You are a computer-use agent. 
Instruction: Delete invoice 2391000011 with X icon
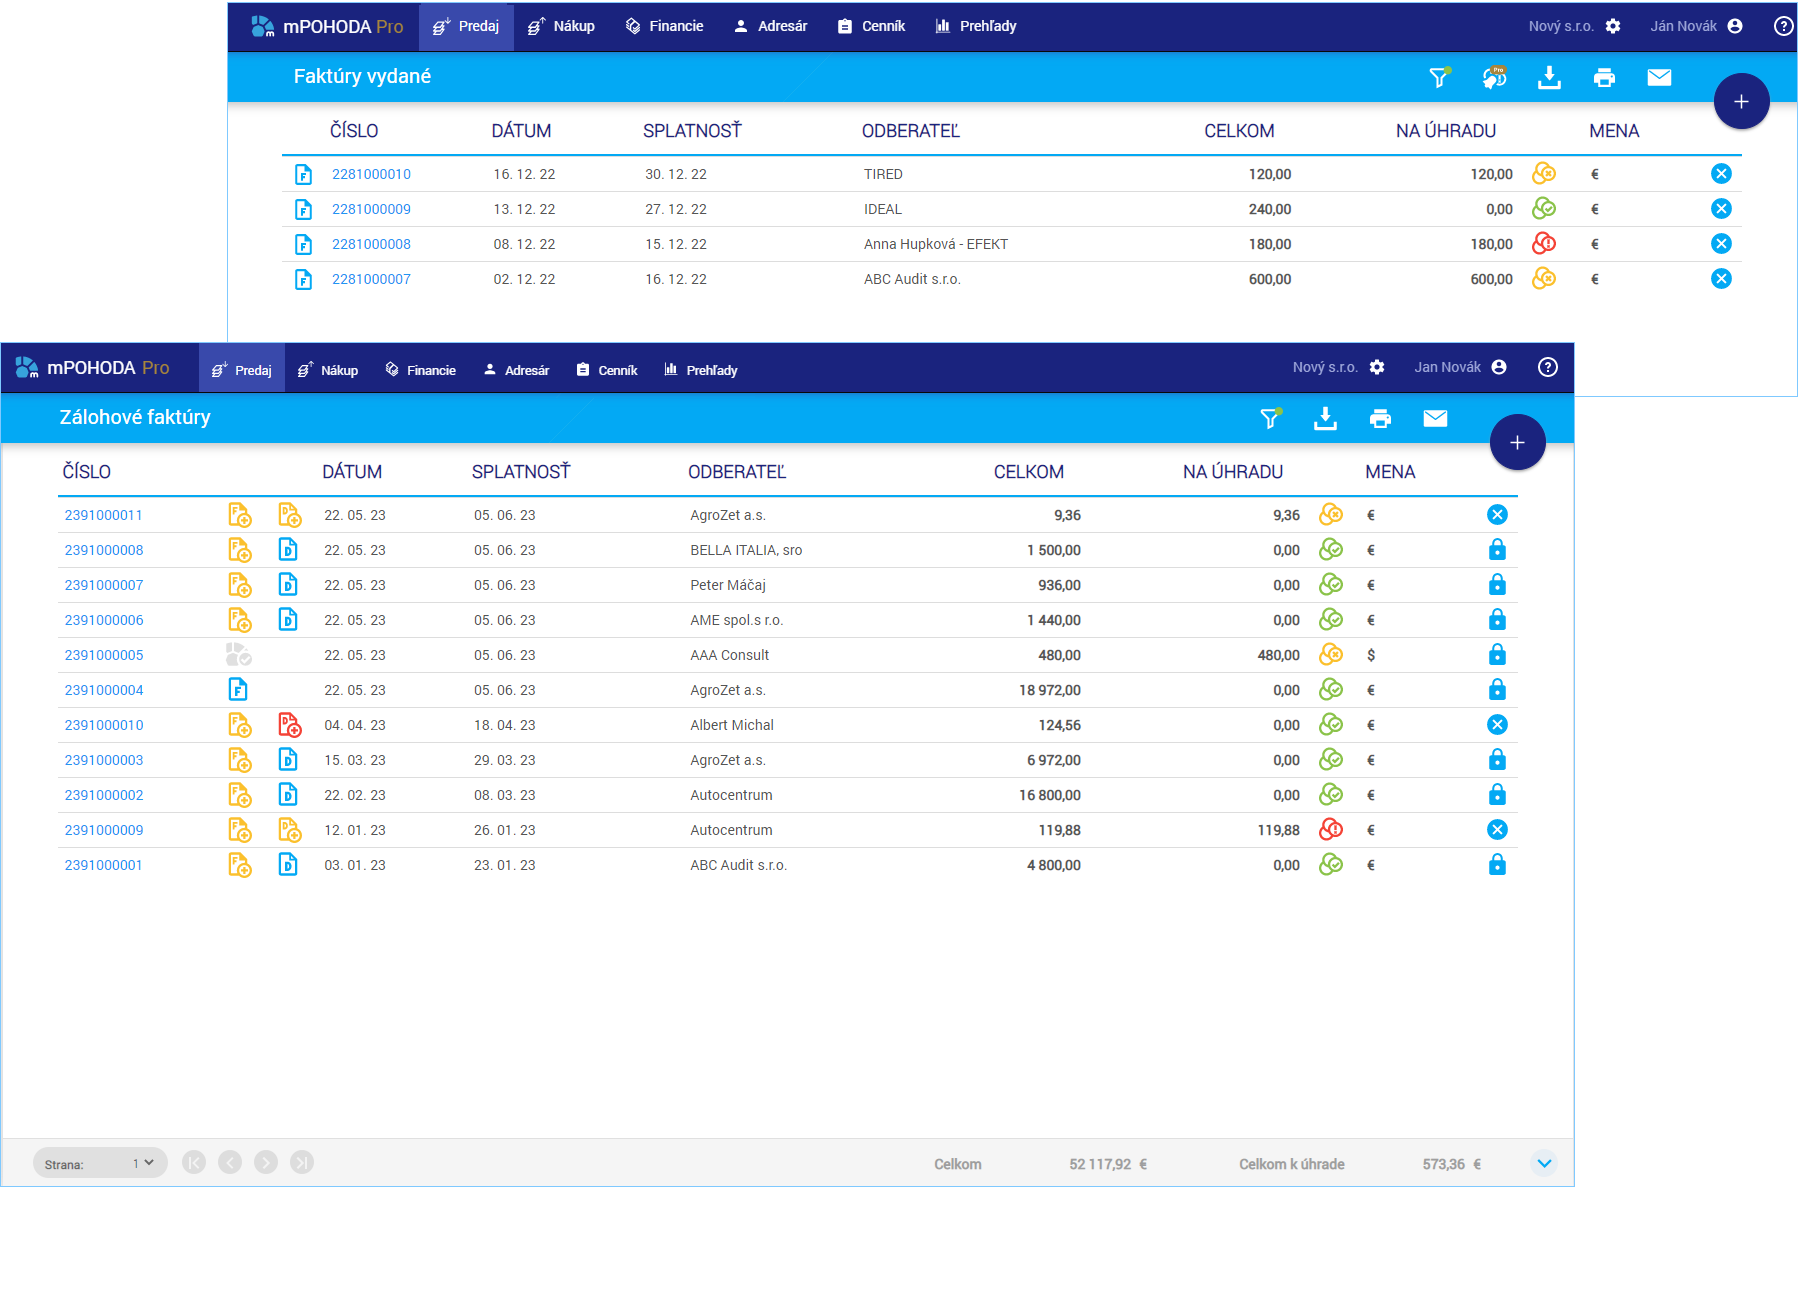pyautogui.click(x=1497, y=515)
